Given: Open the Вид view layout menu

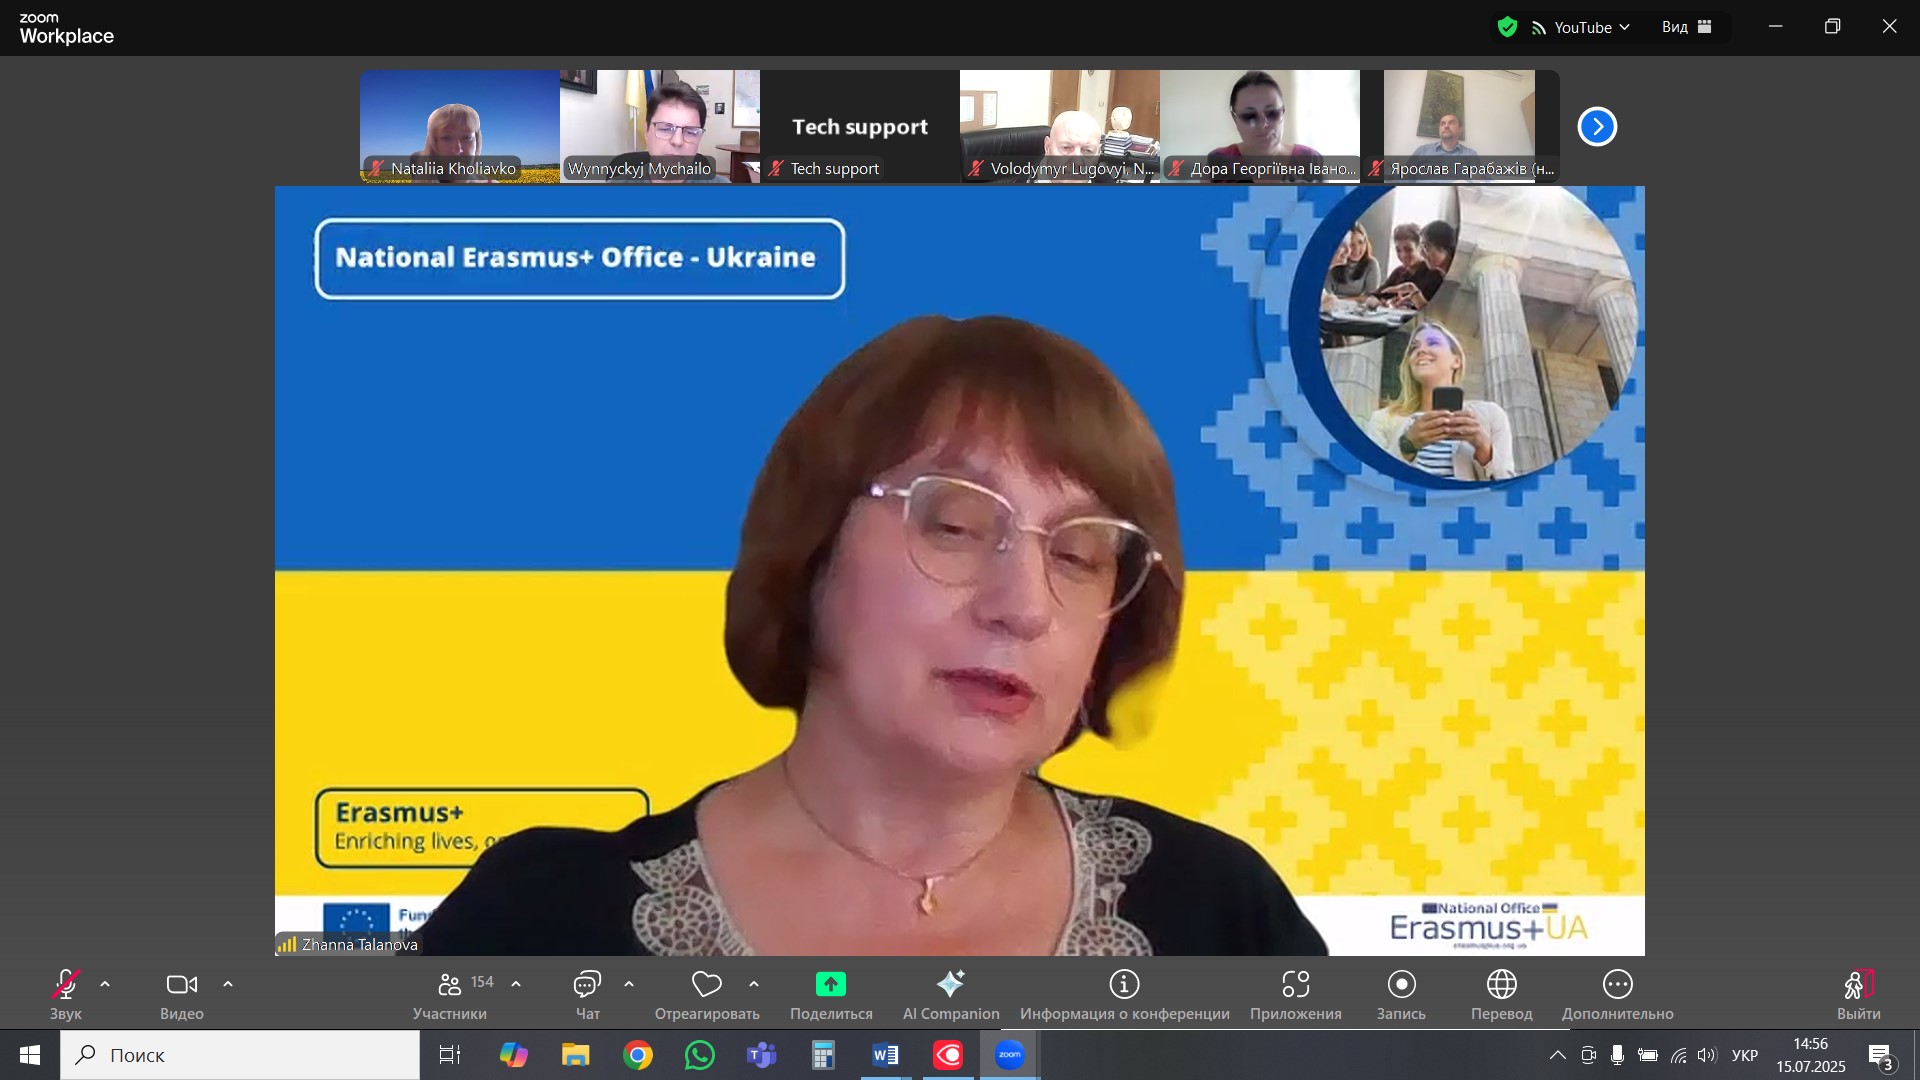Looking at the screenshot, I should [1687, 27].
